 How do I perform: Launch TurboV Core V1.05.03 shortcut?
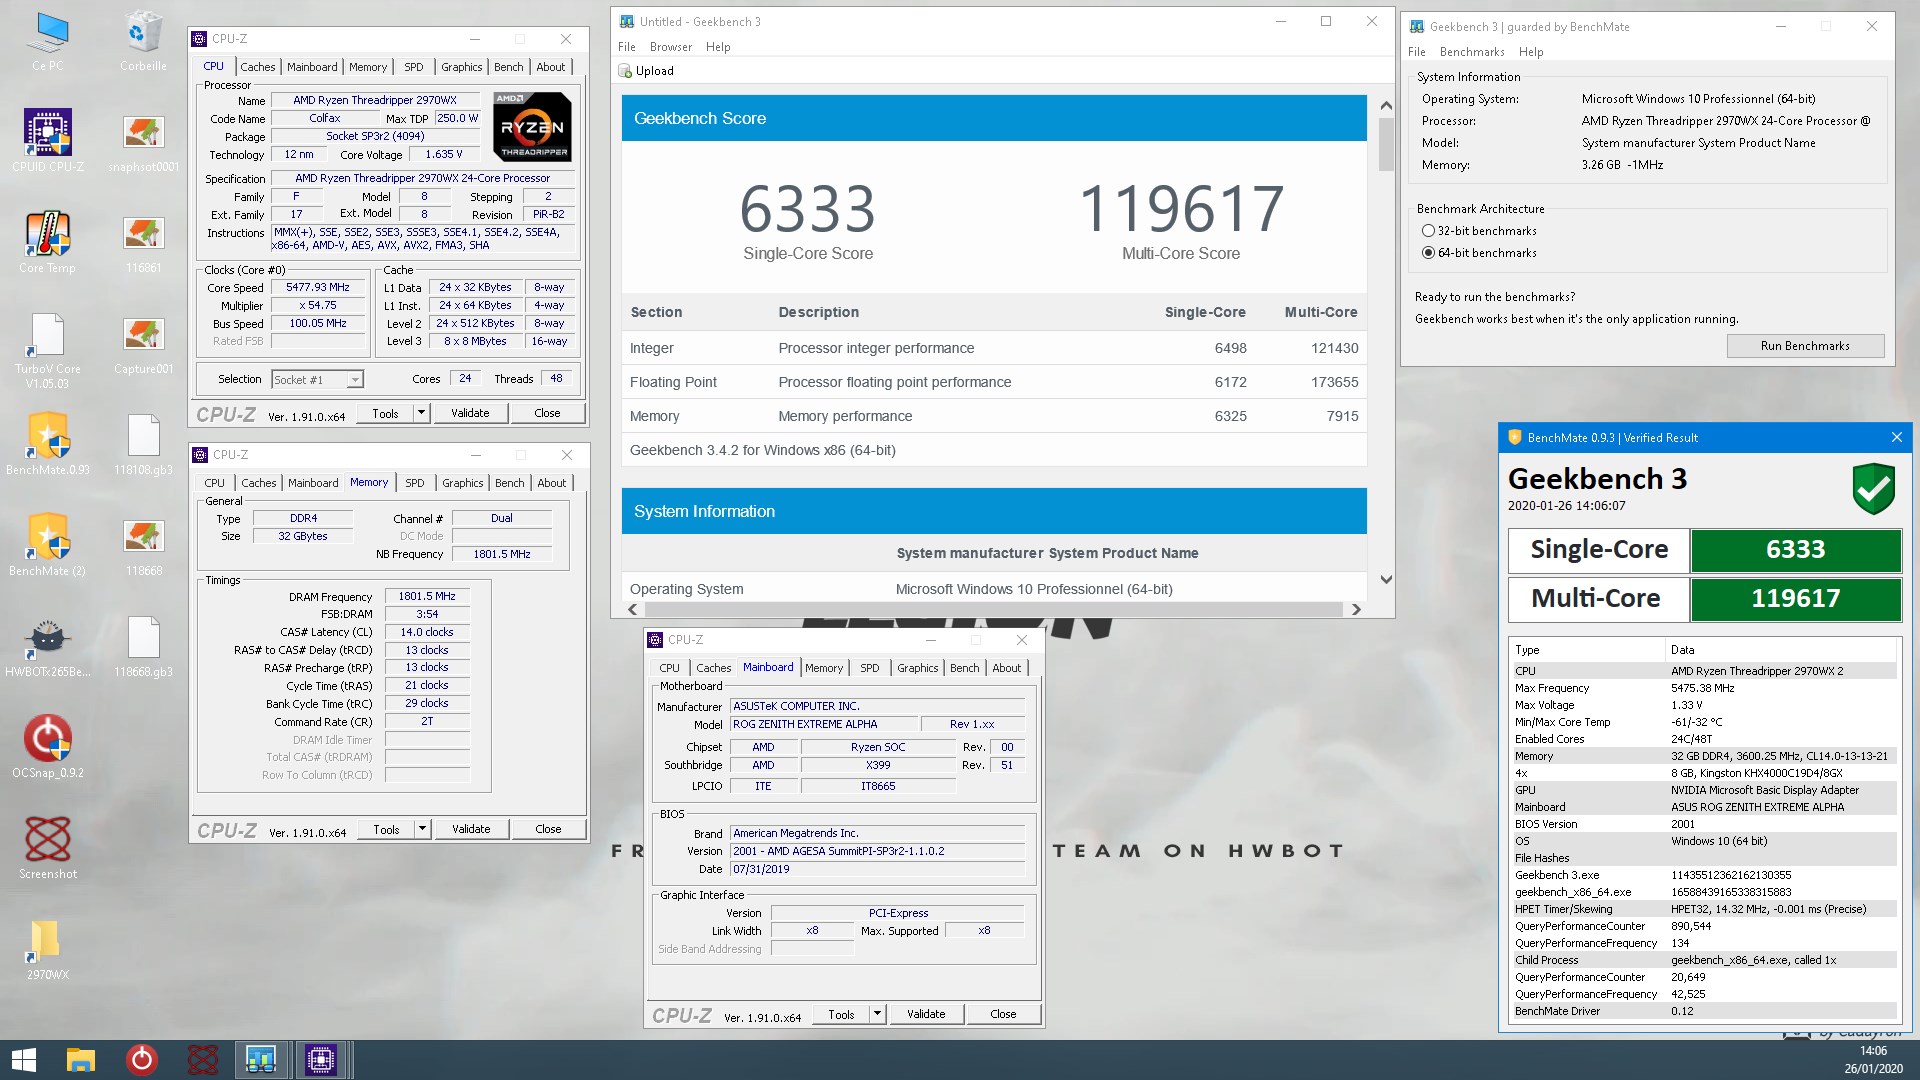(x=47, y=349)
